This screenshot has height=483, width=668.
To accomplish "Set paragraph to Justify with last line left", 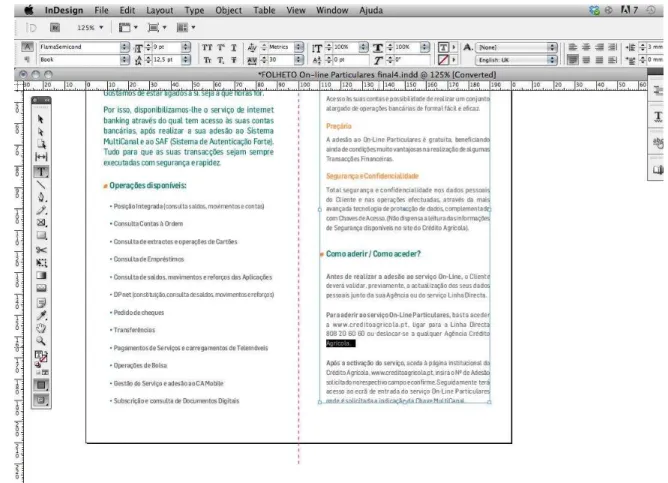I will pos(573,60).
